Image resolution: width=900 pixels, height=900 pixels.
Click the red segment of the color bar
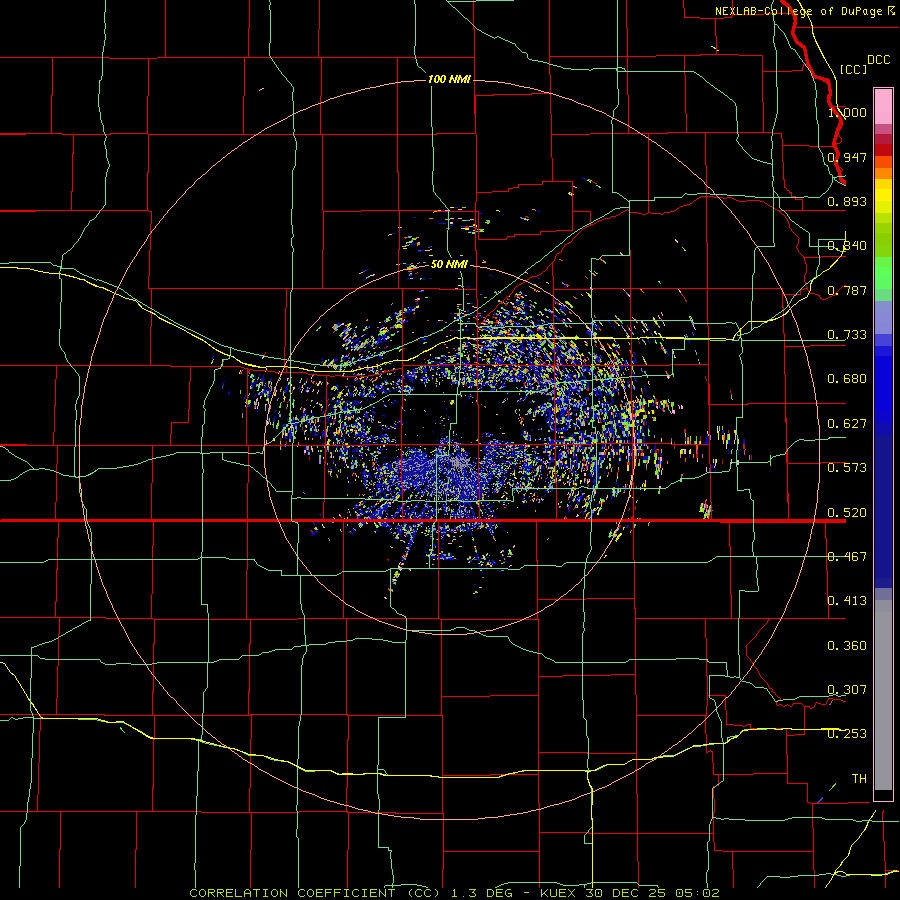pos(883,149)
